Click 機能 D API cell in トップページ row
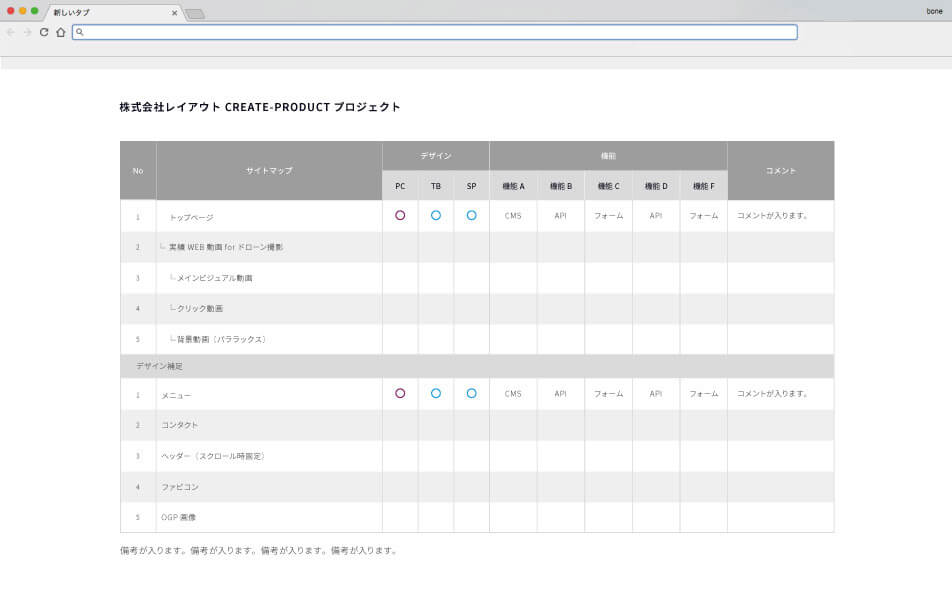952x596 pixels. [x=656, y=215]
